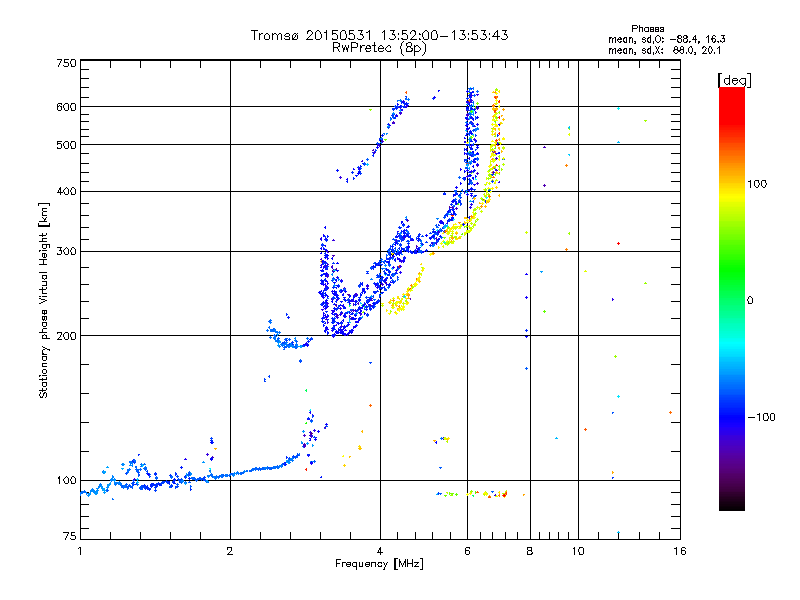
Task: Click the x-axis '6' tick label
Action: click(467, 551)
